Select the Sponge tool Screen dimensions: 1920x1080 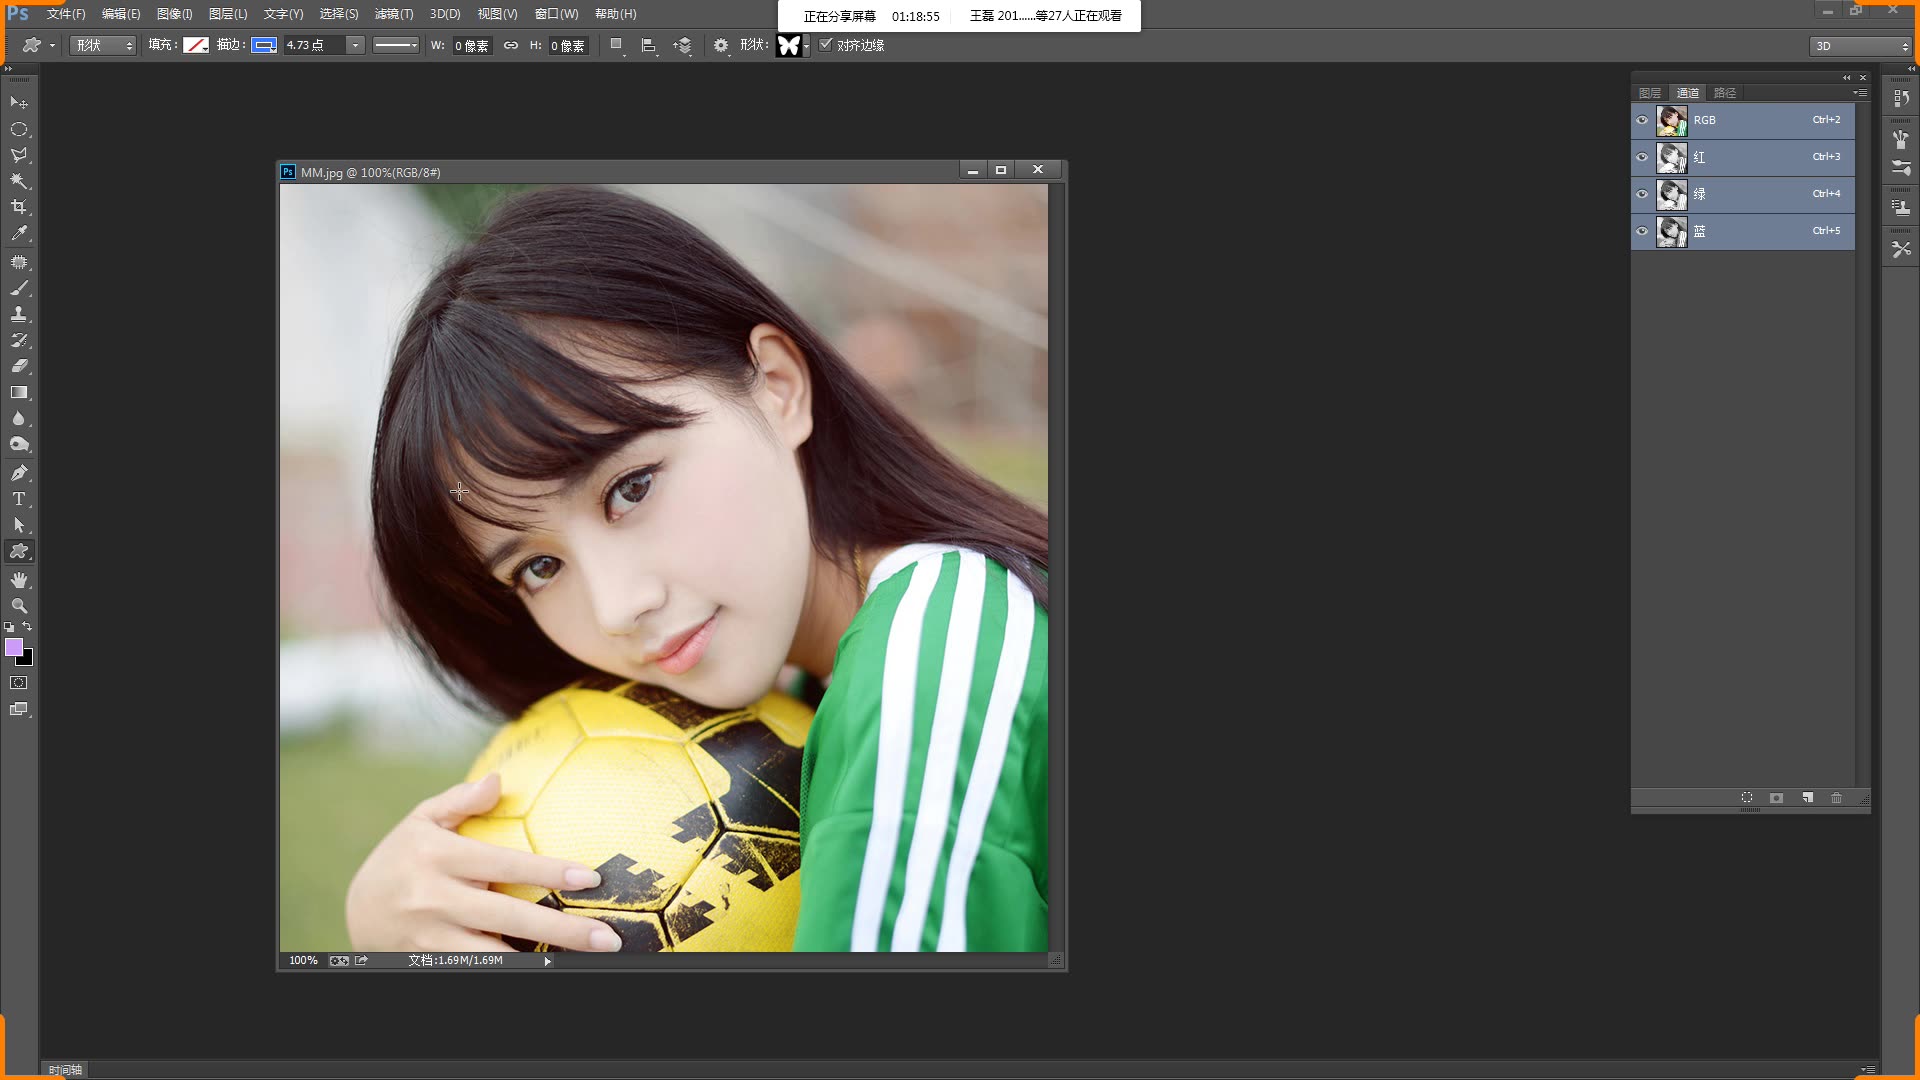tap(19, 444)
